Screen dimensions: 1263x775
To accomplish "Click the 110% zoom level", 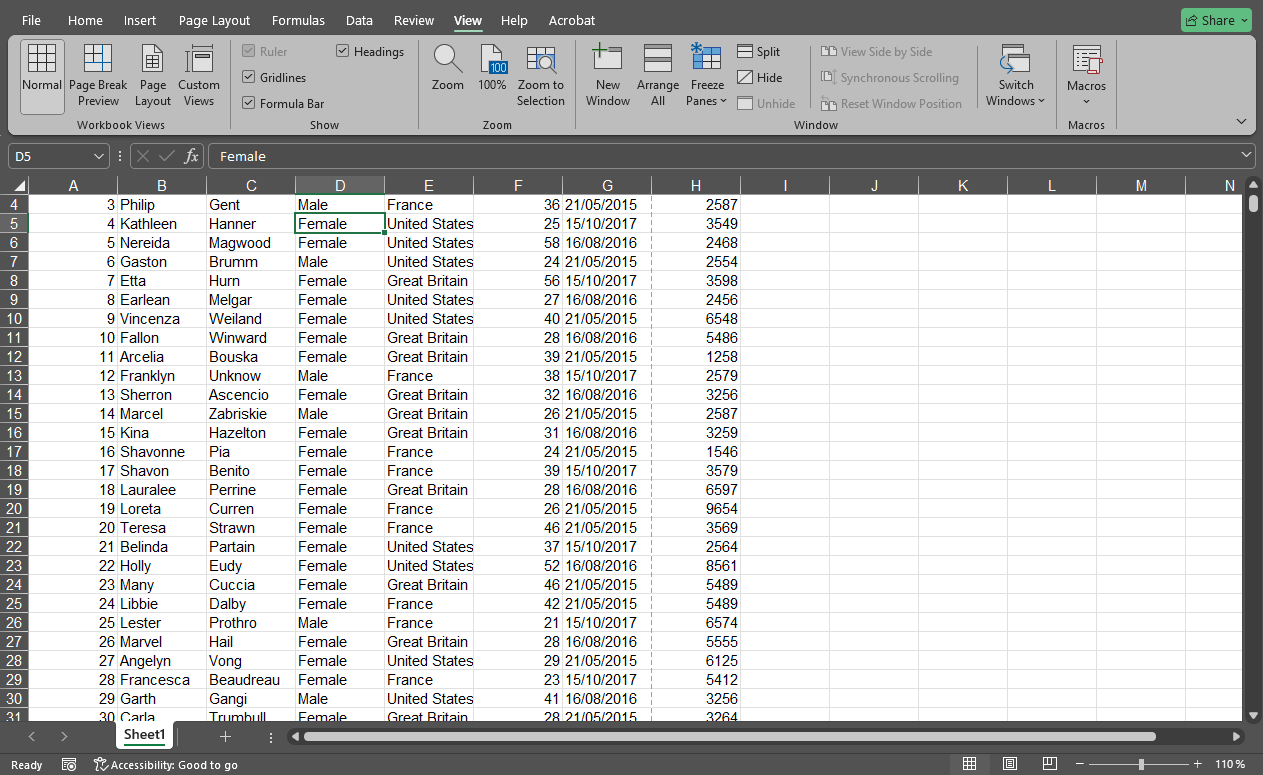I will 1230,764.
